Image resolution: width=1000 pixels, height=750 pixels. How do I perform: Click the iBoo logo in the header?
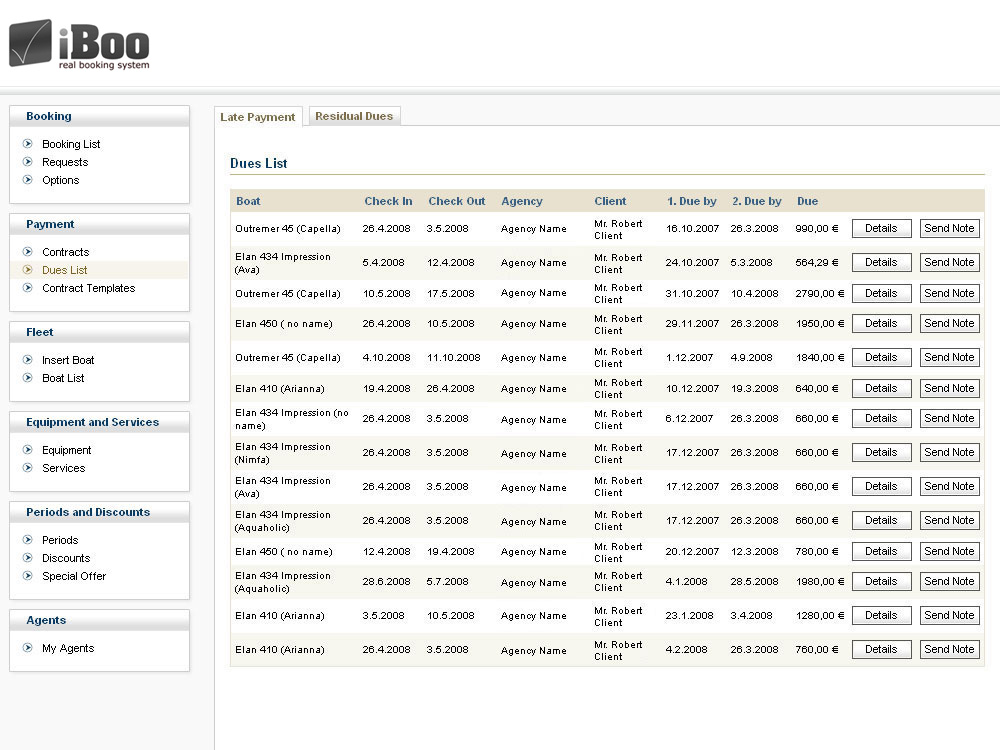point(79,44)
